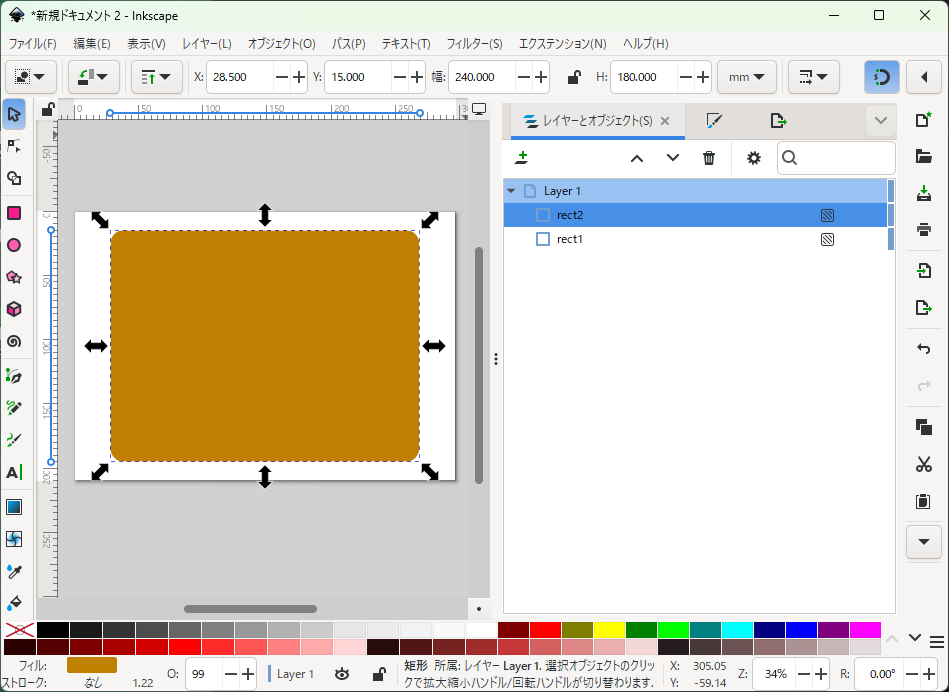949x692 pixels.
Task: Click the open file folder icon
Action: [924, 156]
